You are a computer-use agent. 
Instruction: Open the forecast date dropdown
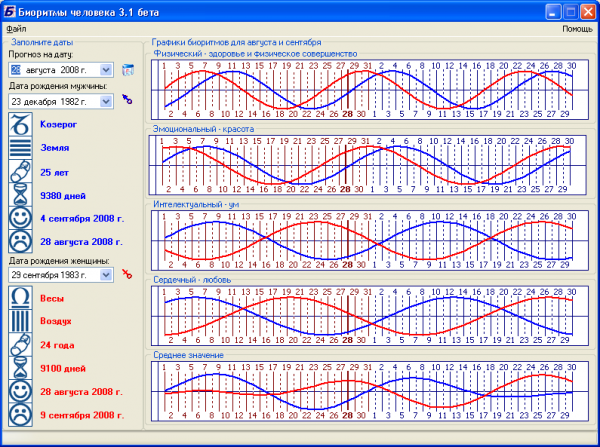pos(107,70)
